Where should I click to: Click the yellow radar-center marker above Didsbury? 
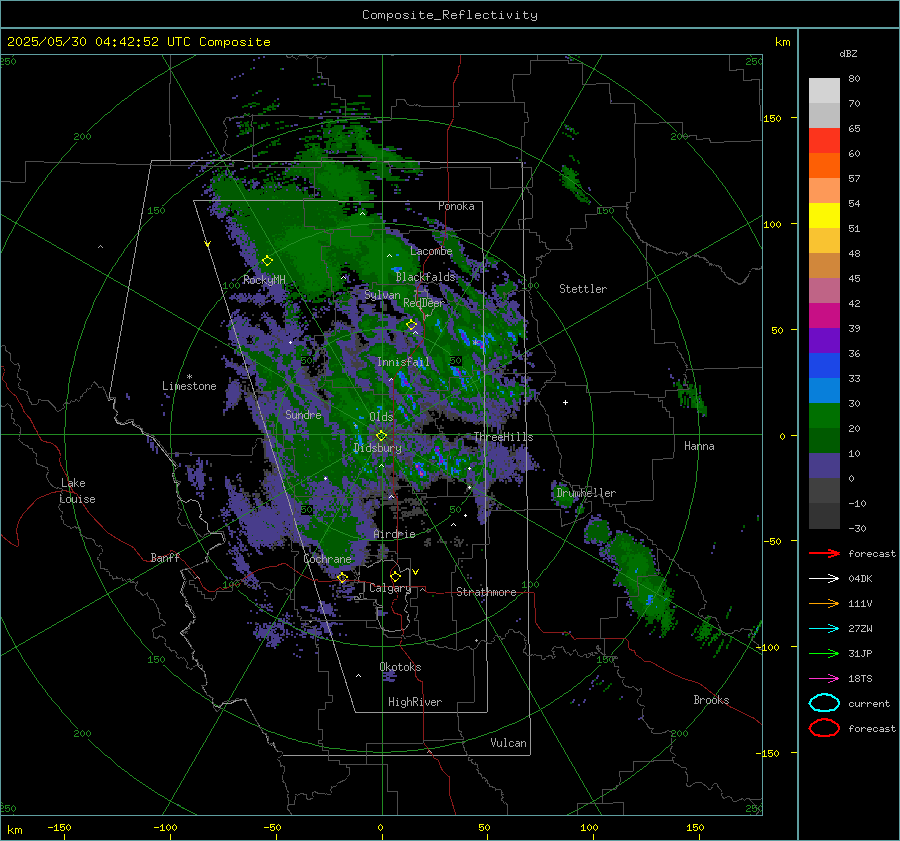tap(381, 436)
